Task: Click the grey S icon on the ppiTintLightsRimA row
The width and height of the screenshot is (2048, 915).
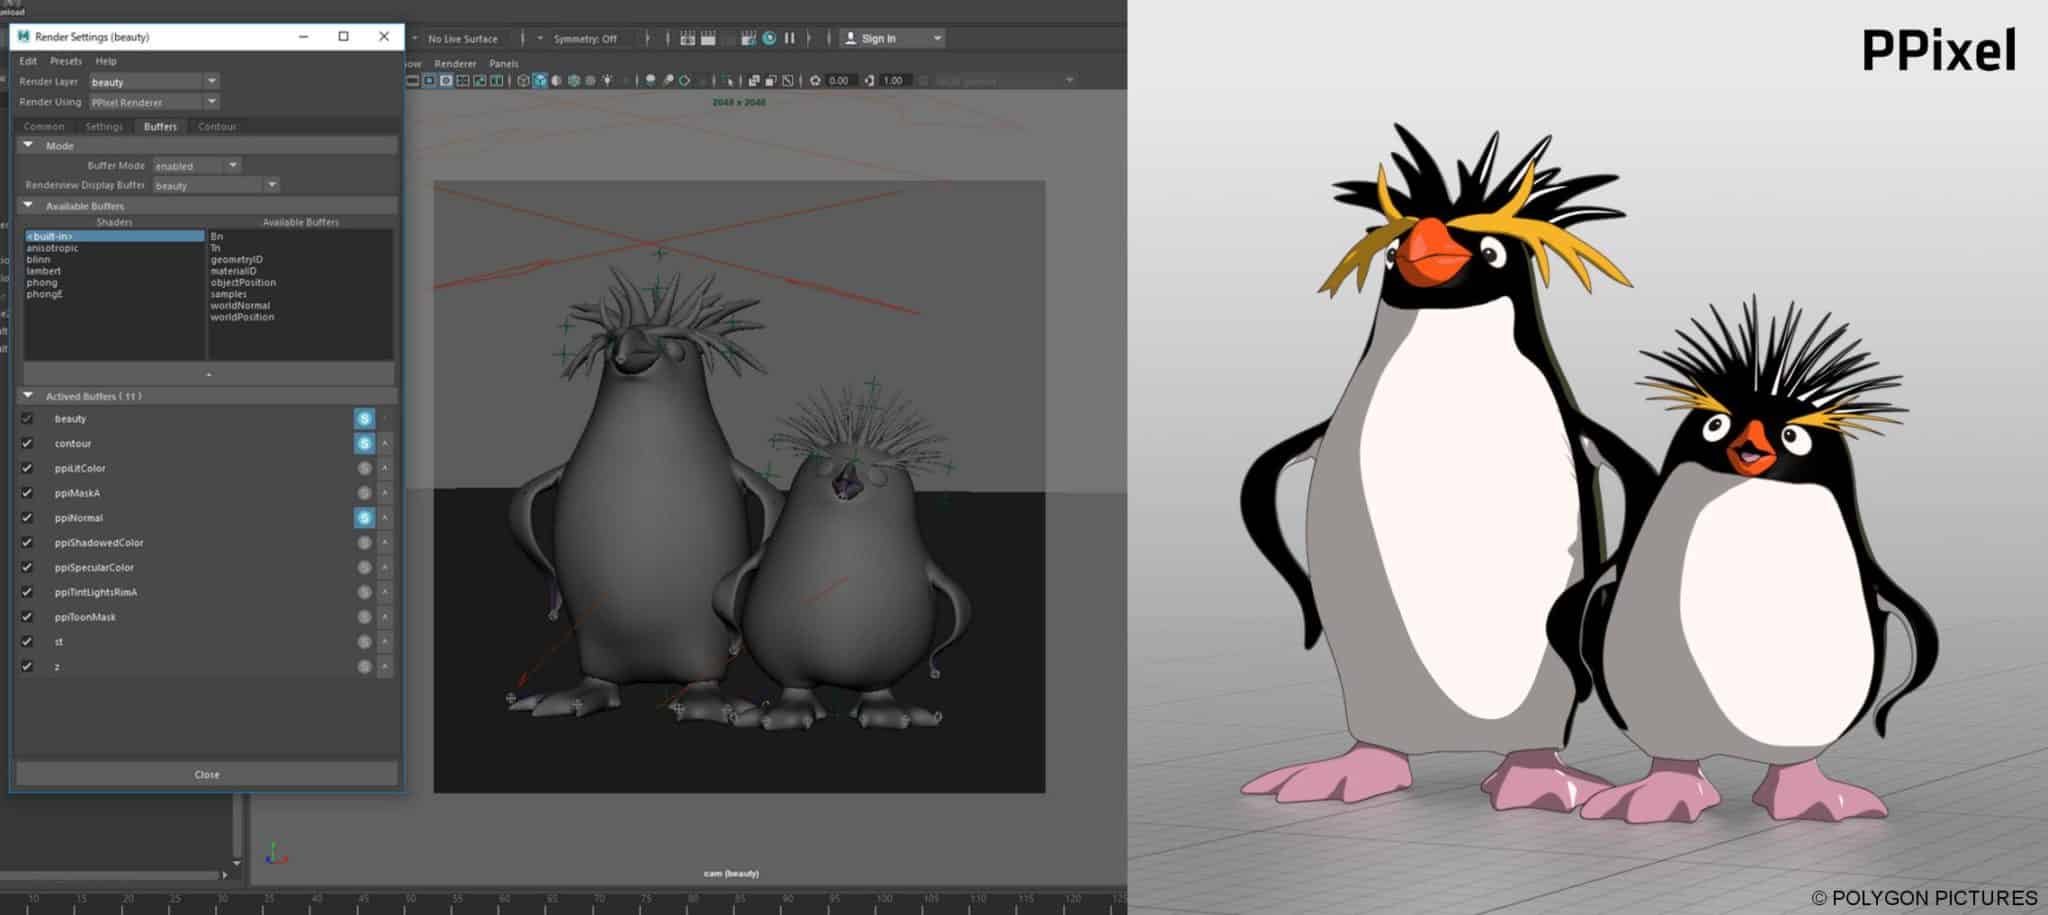Action: pos(364,592)
